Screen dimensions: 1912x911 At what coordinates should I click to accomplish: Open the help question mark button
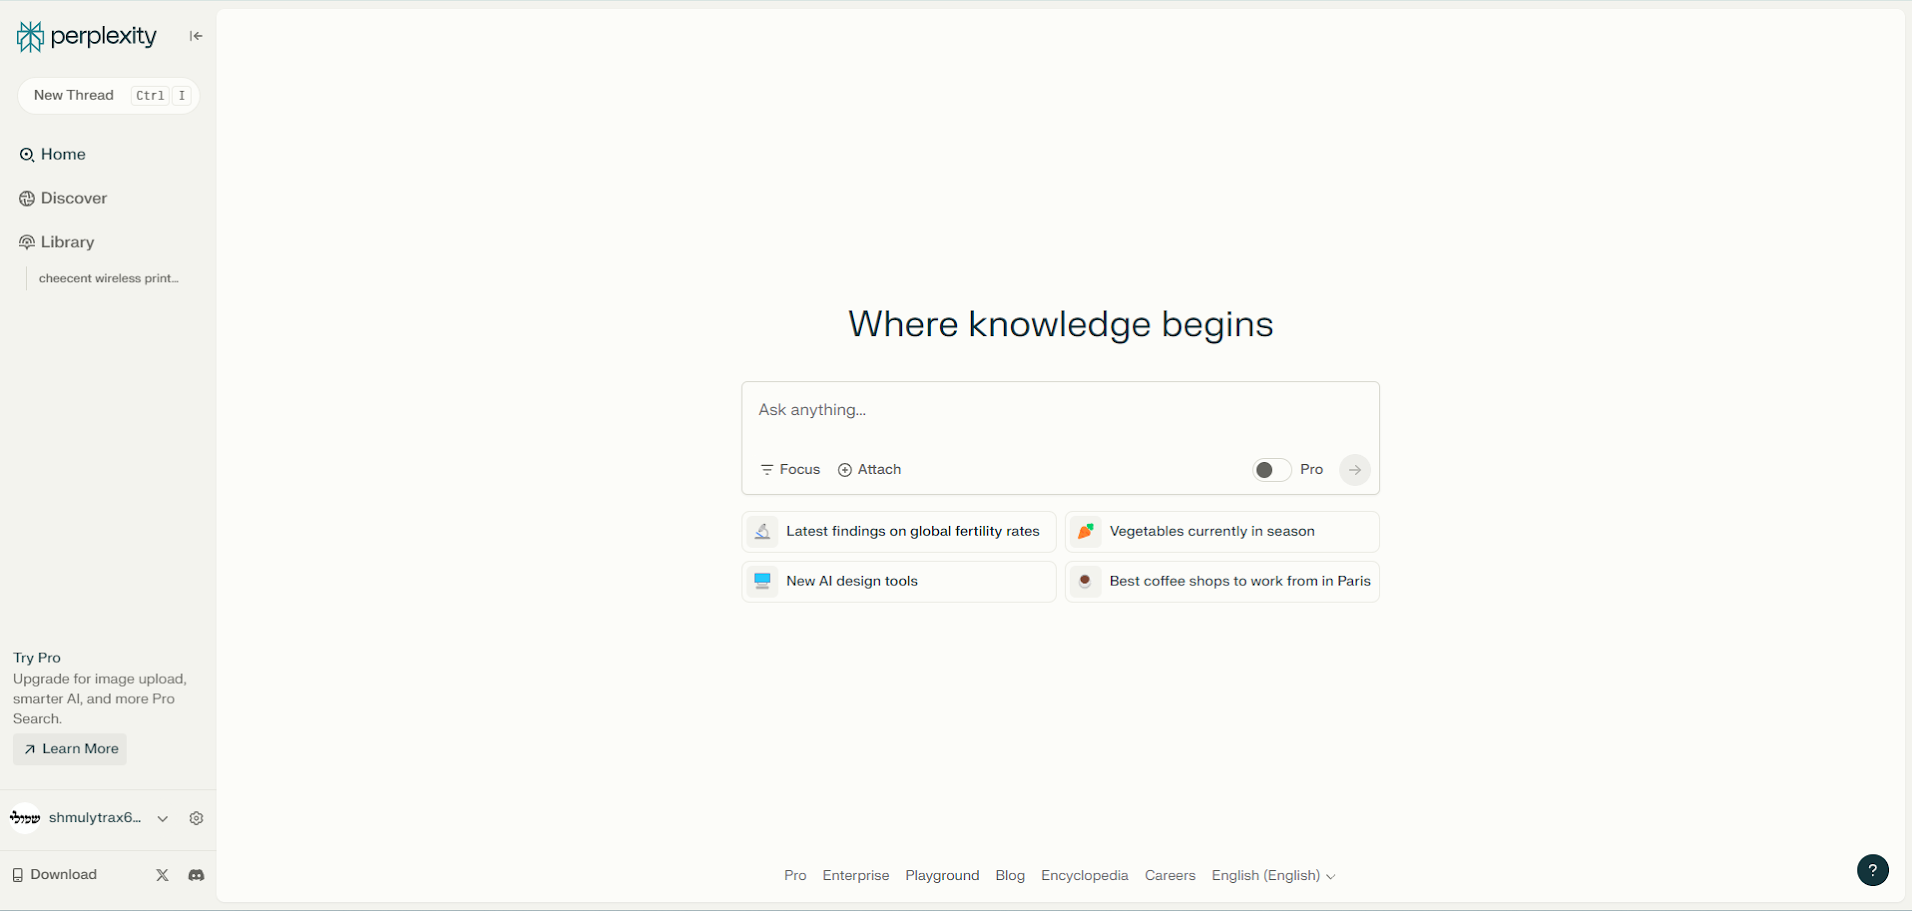click(x=1873, y=870)
